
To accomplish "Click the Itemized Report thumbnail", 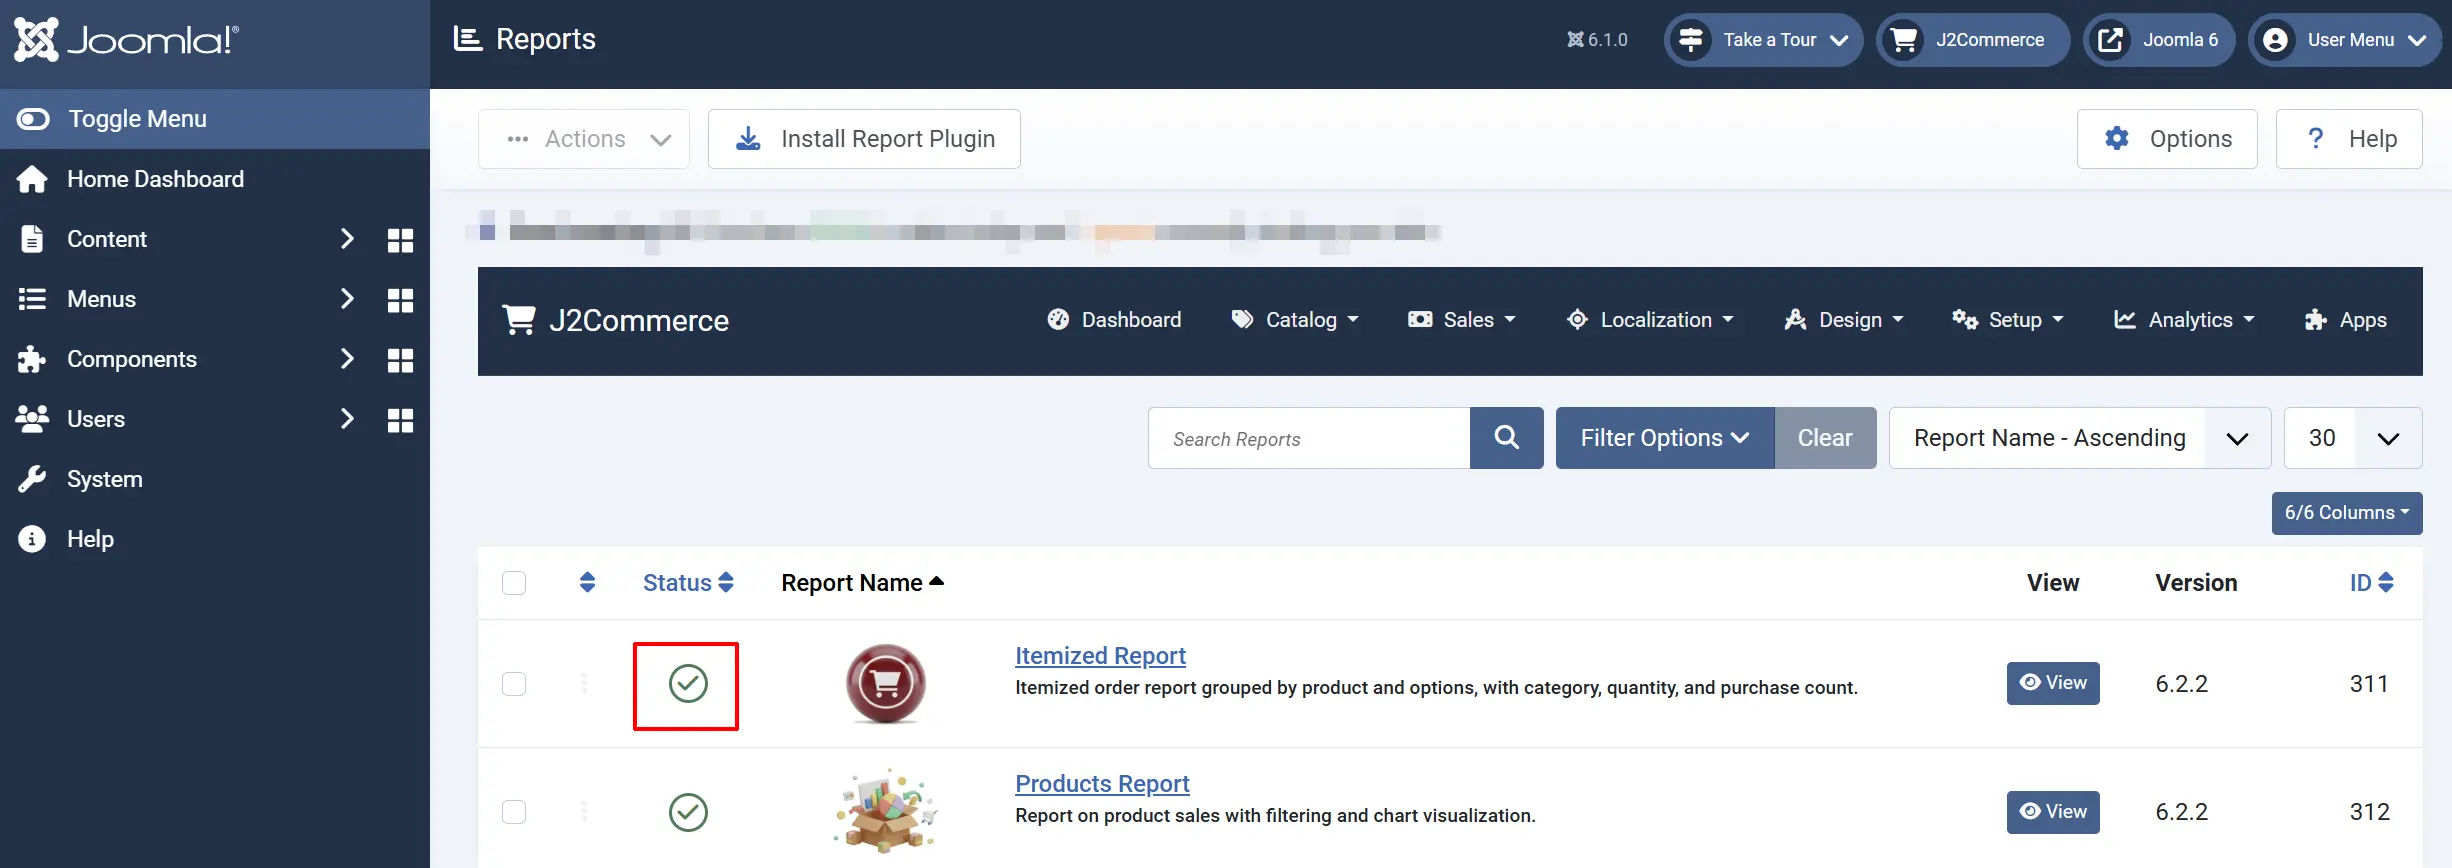I will tap(886, 684).
